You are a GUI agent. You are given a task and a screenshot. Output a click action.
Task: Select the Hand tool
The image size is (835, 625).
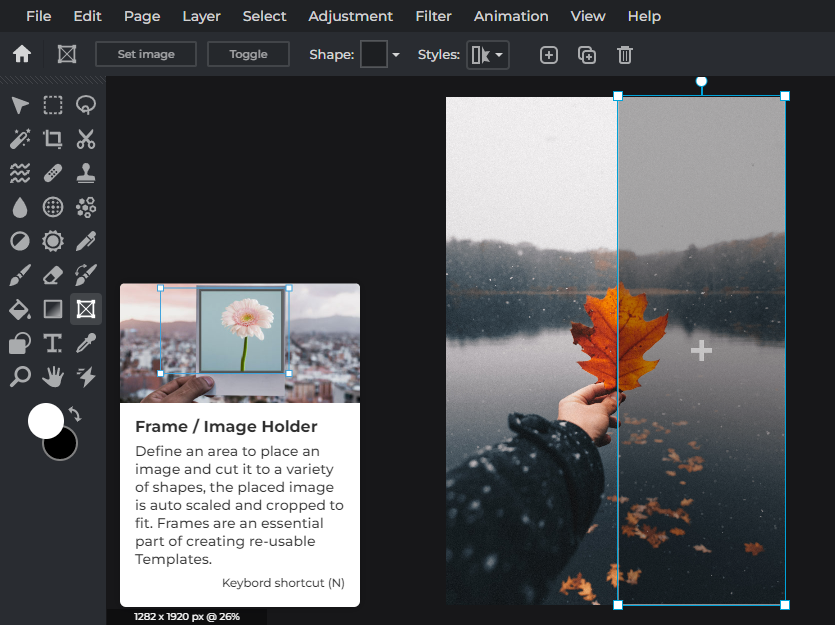point(52,377)
